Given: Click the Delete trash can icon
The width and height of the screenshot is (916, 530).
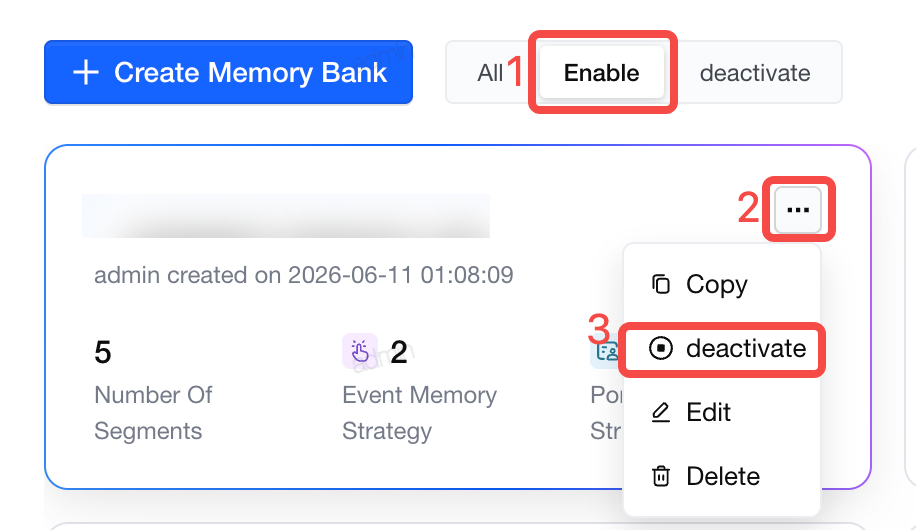Looking at the screenshot, I should pyautogui.click(x=661, y=476).
